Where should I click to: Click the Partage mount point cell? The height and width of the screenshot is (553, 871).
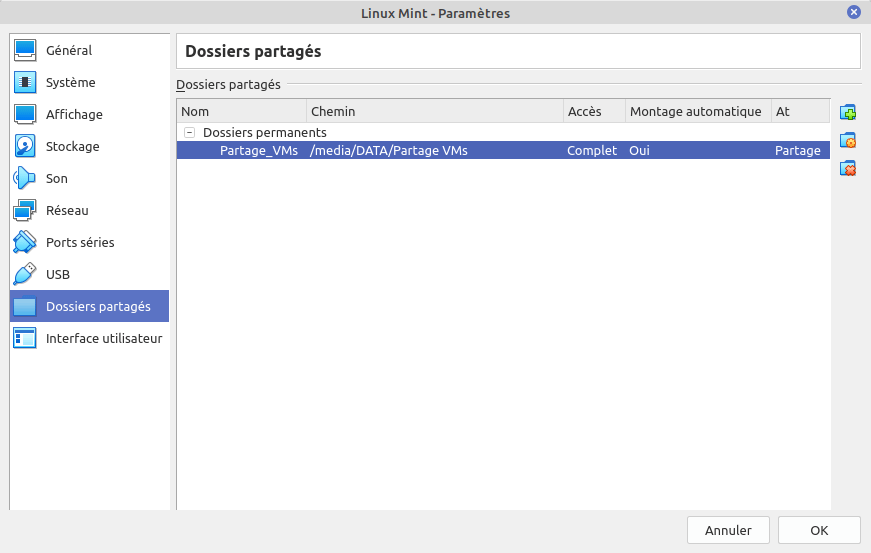tap(798, 150)
